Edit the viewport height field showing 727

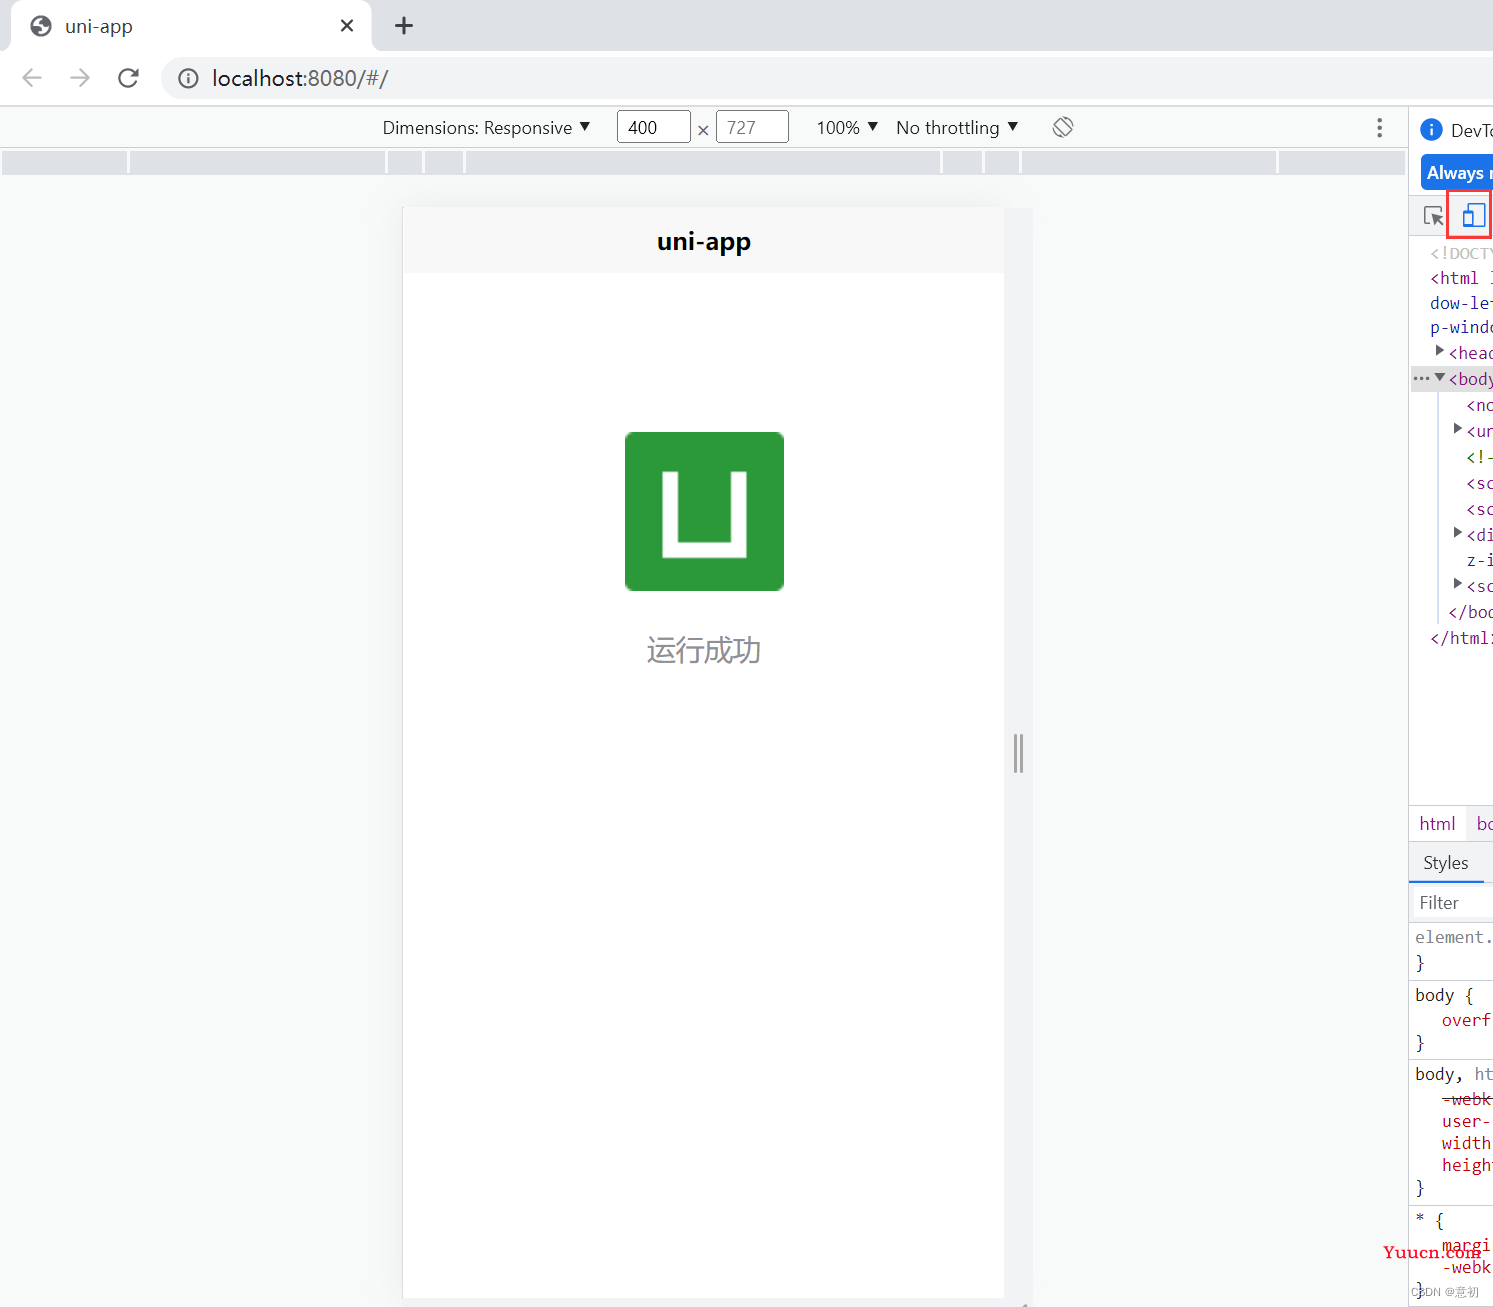[x=752, y=127]
